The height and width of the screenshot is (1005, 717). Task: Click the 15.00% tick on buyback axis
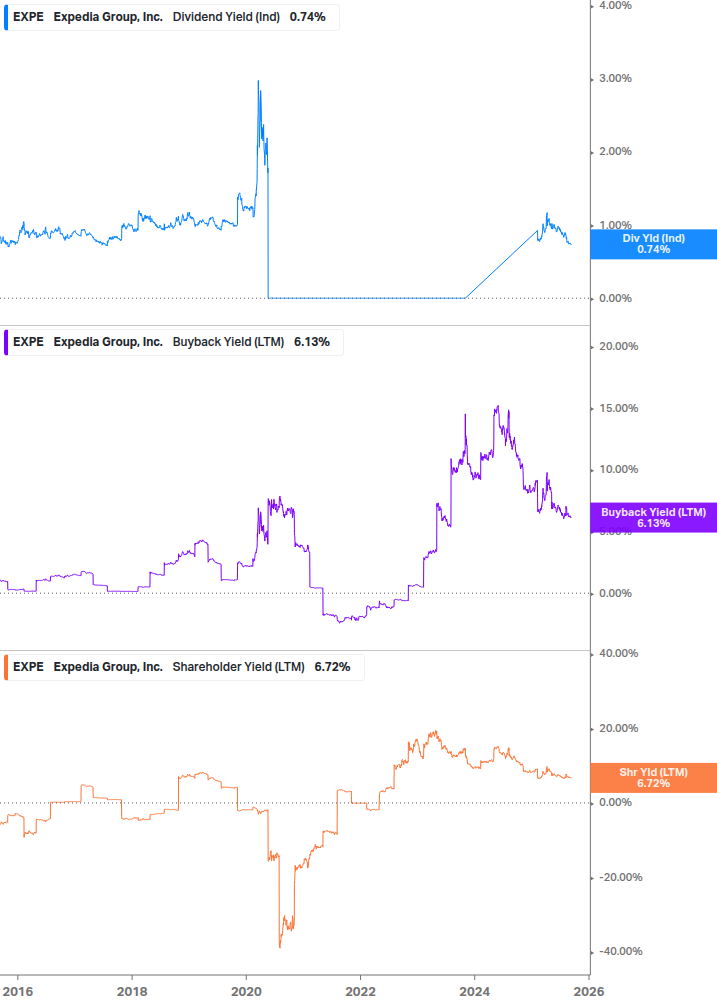pos(618,408)
